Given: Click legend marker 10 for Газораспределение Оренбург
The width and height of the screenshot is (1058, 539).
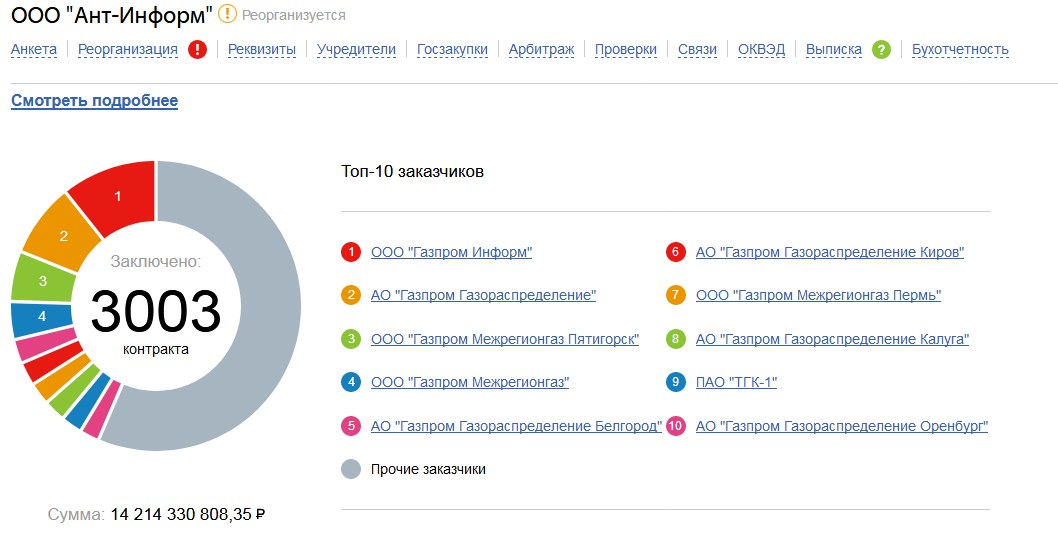Looking at the screenshot, I should click(675, 426).
